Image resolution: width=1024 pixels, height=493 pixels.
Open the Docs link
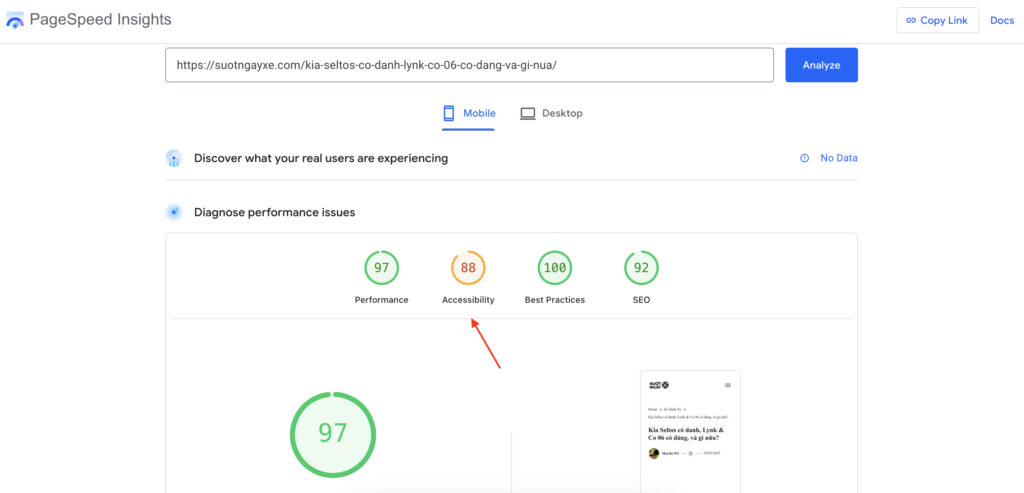pyautogui.click(x=1002, y=20)
